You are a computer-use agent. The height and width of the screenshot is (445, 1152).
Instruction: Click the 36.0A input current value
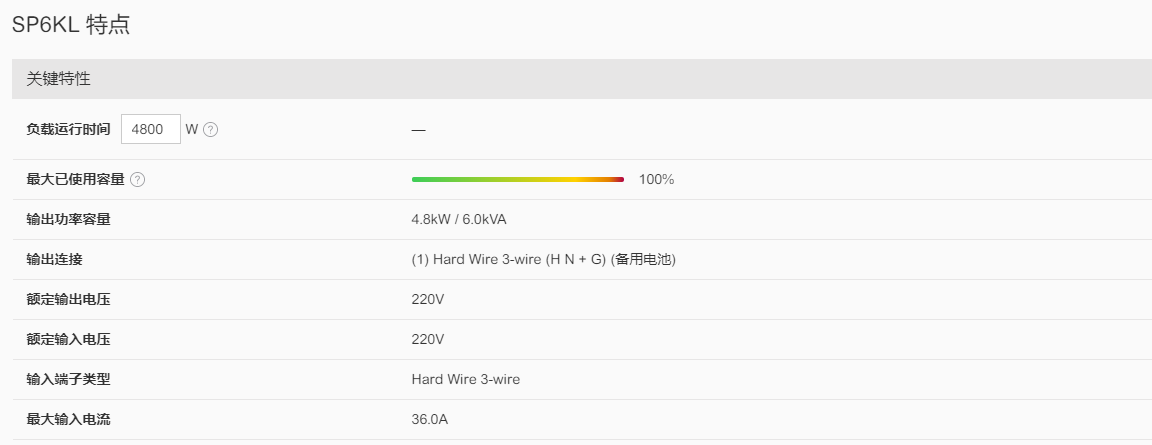click(x=430, y=420)
